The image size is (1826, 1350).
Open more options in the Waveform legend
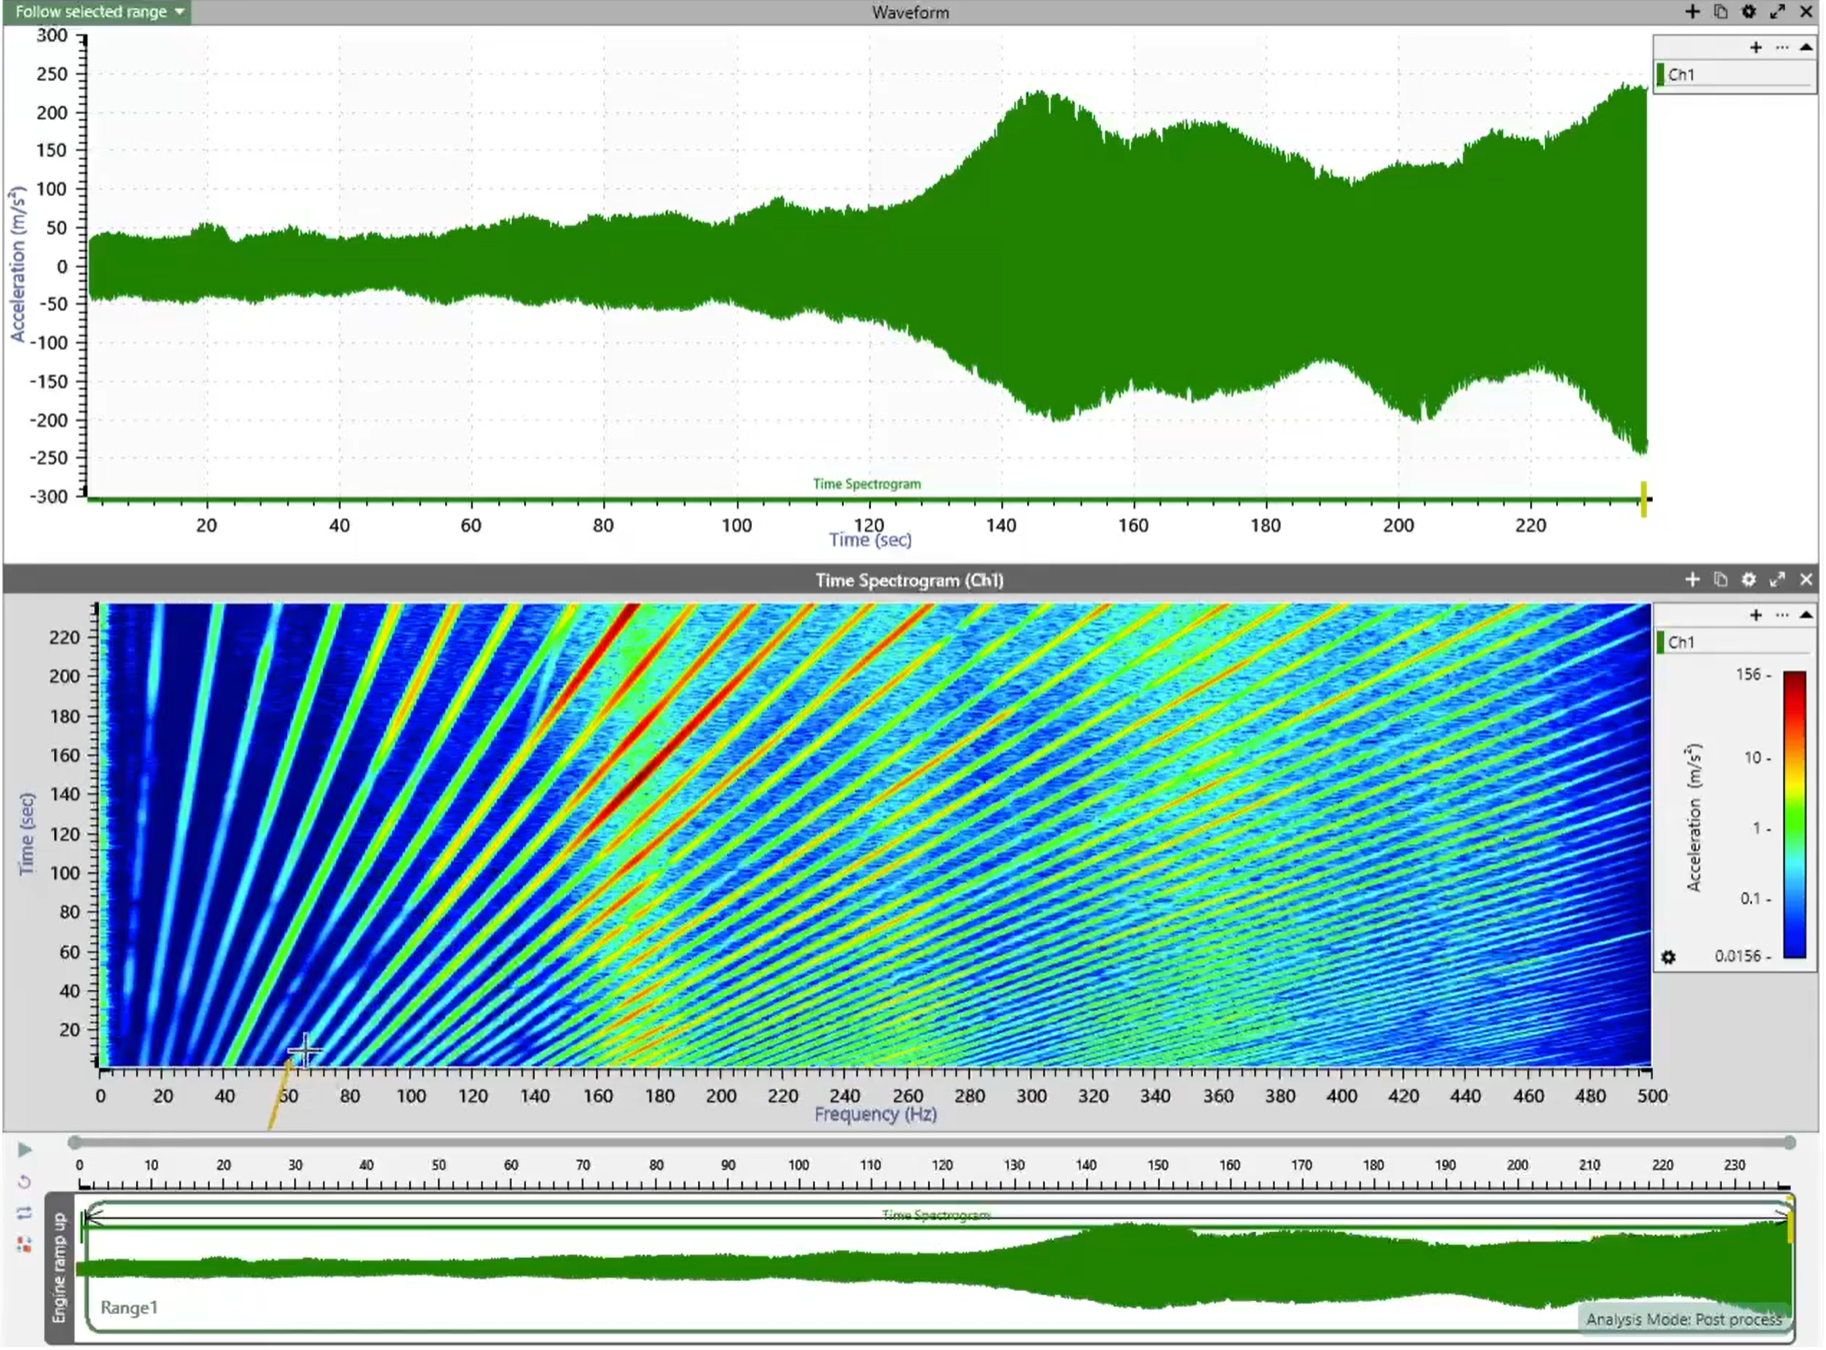point(1782,47)
